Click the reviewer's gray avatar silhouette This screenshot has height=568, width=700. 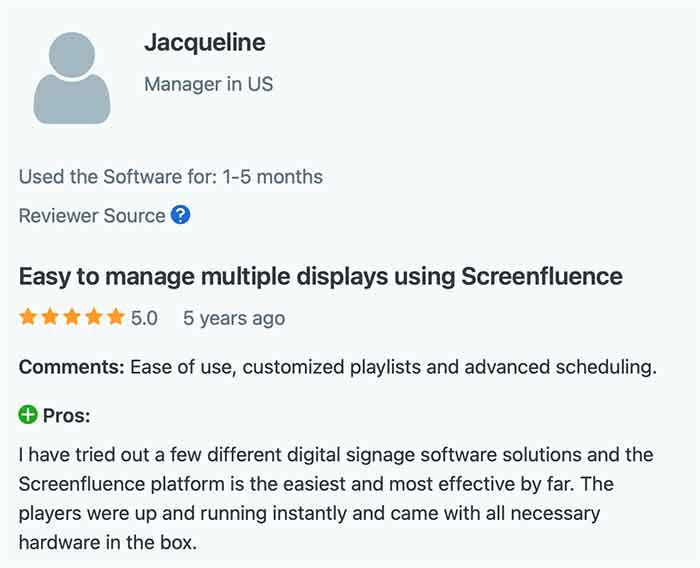tap(71, 78)
